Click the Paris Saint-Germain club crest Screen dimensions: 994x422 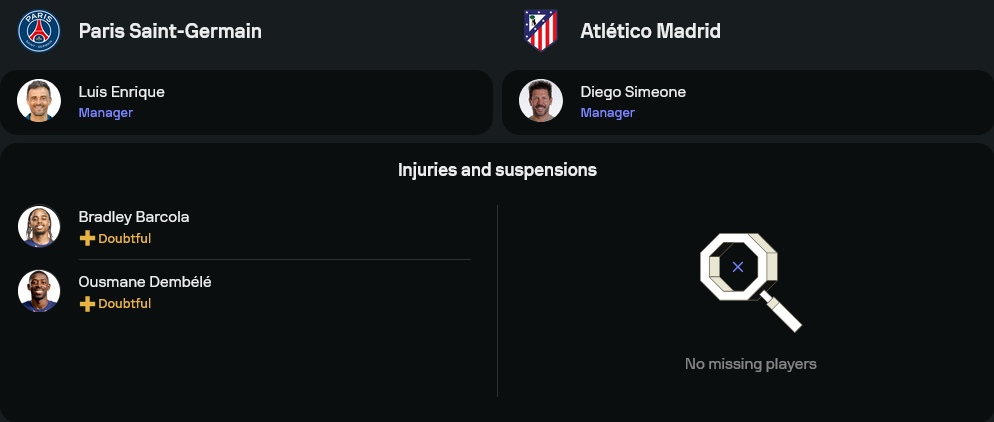tap(39, 30)
